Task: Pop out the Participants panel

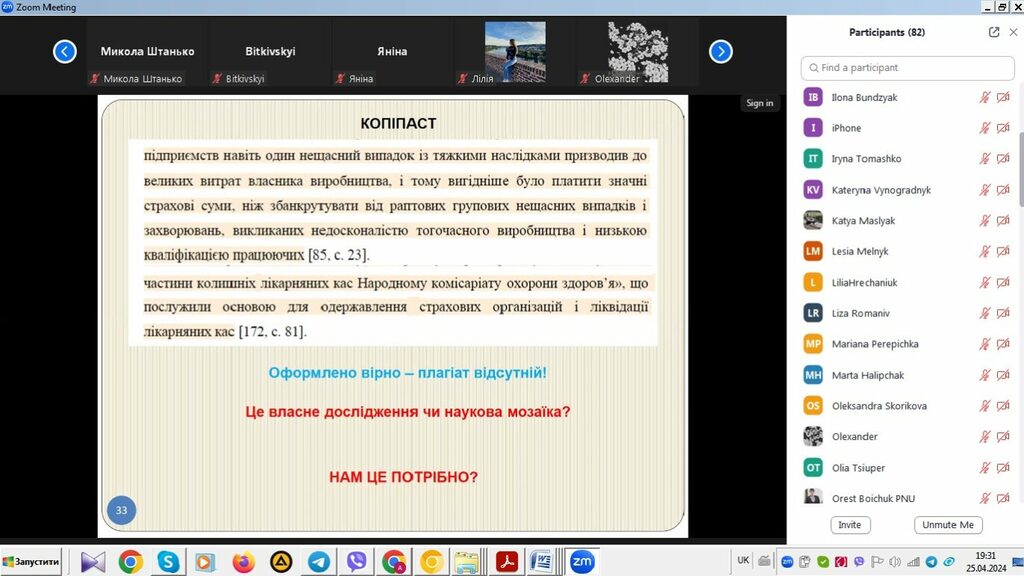Action: click(994, 32)
